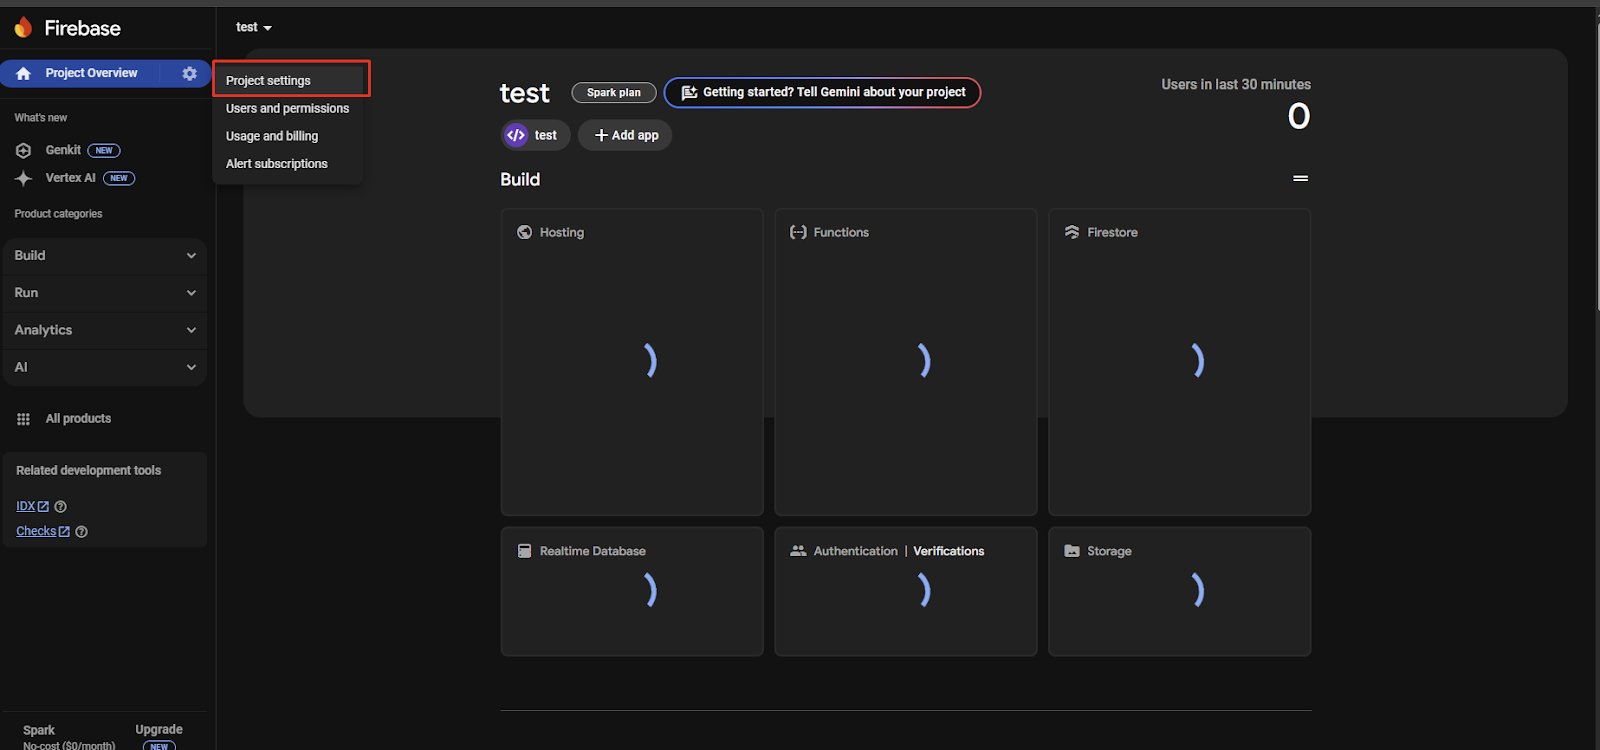The image size is (1600, 750).
Task: Click the Realtime Database icon
Action: pyautogui.click(x=524, y=551)
